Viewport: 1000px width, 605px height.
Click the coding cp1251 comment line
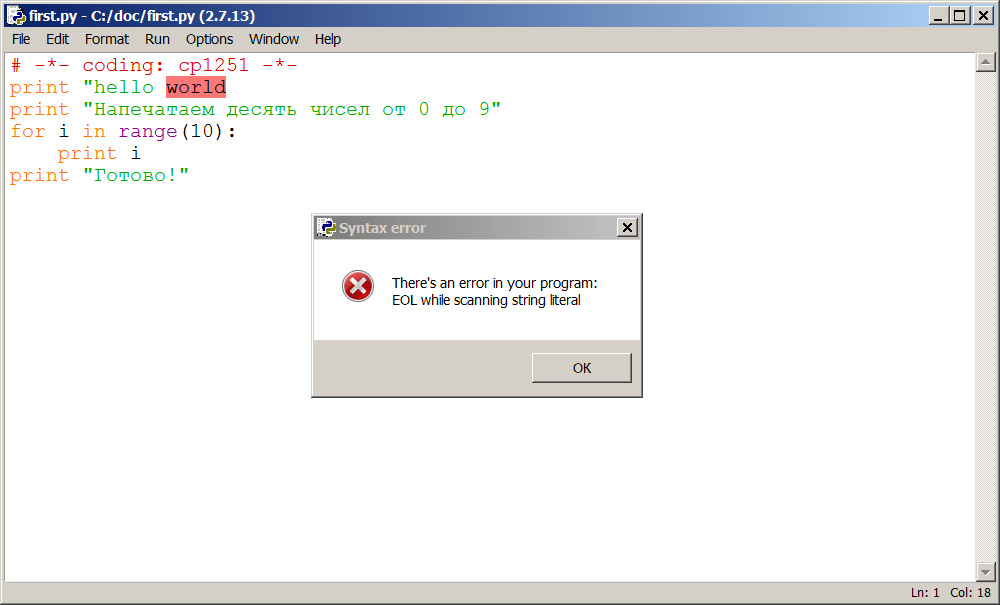[x=154, y=65]
